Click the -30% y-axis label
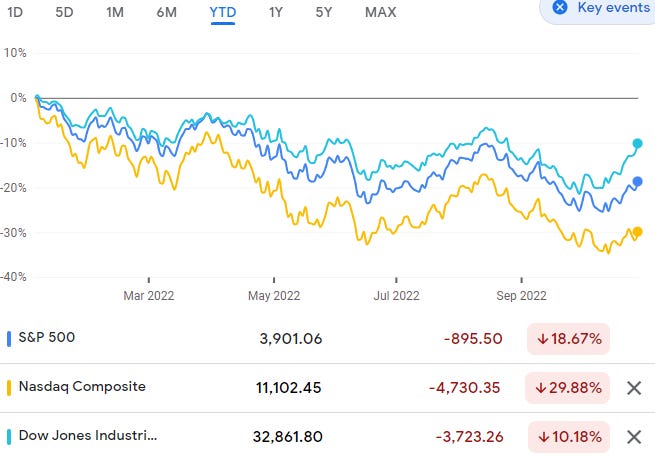 13,232
